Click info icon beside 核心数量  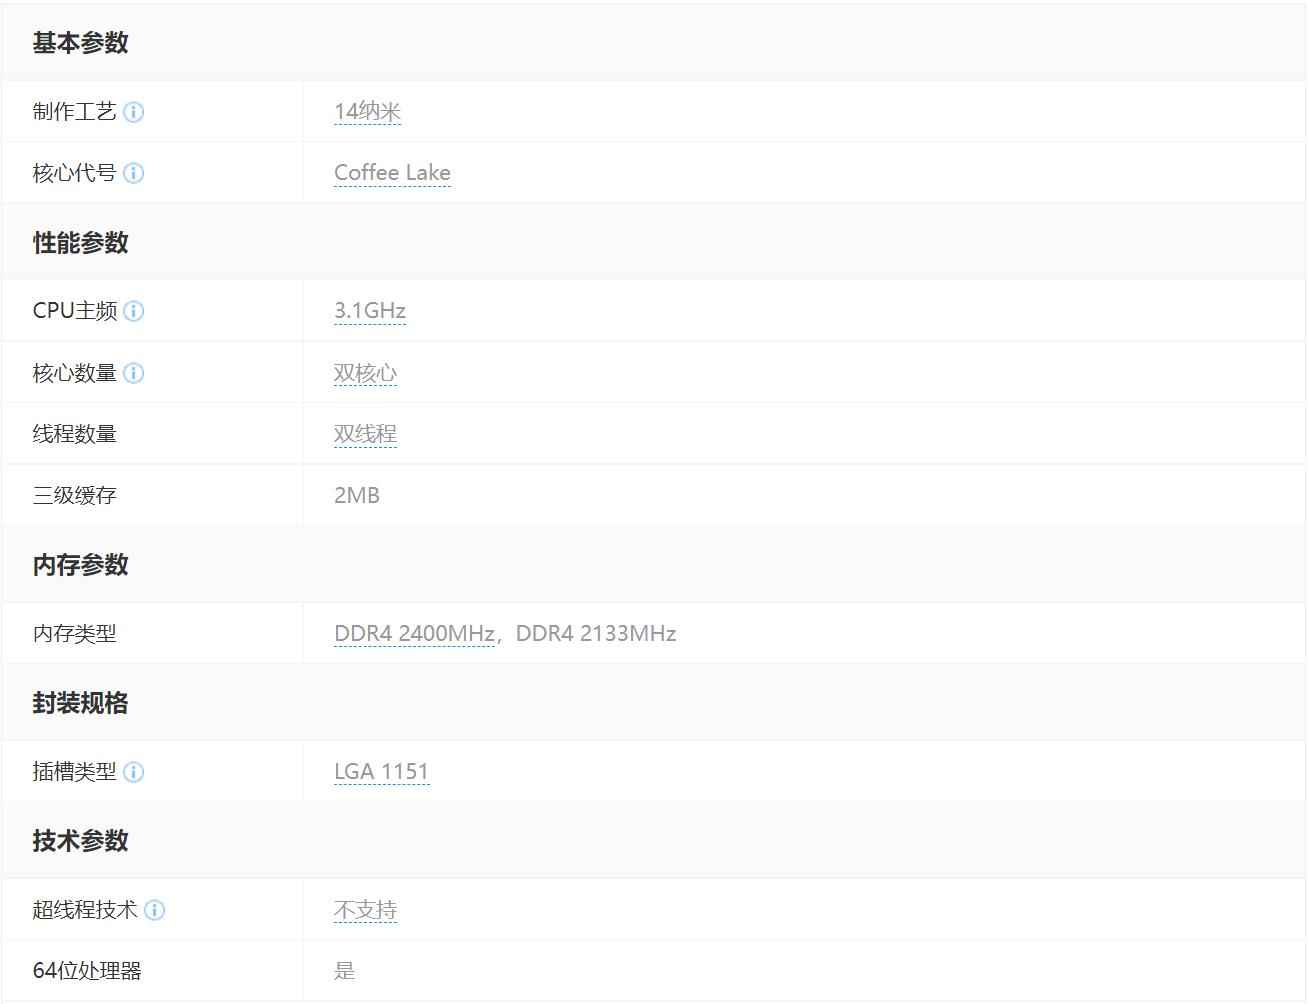coord(133,373)
